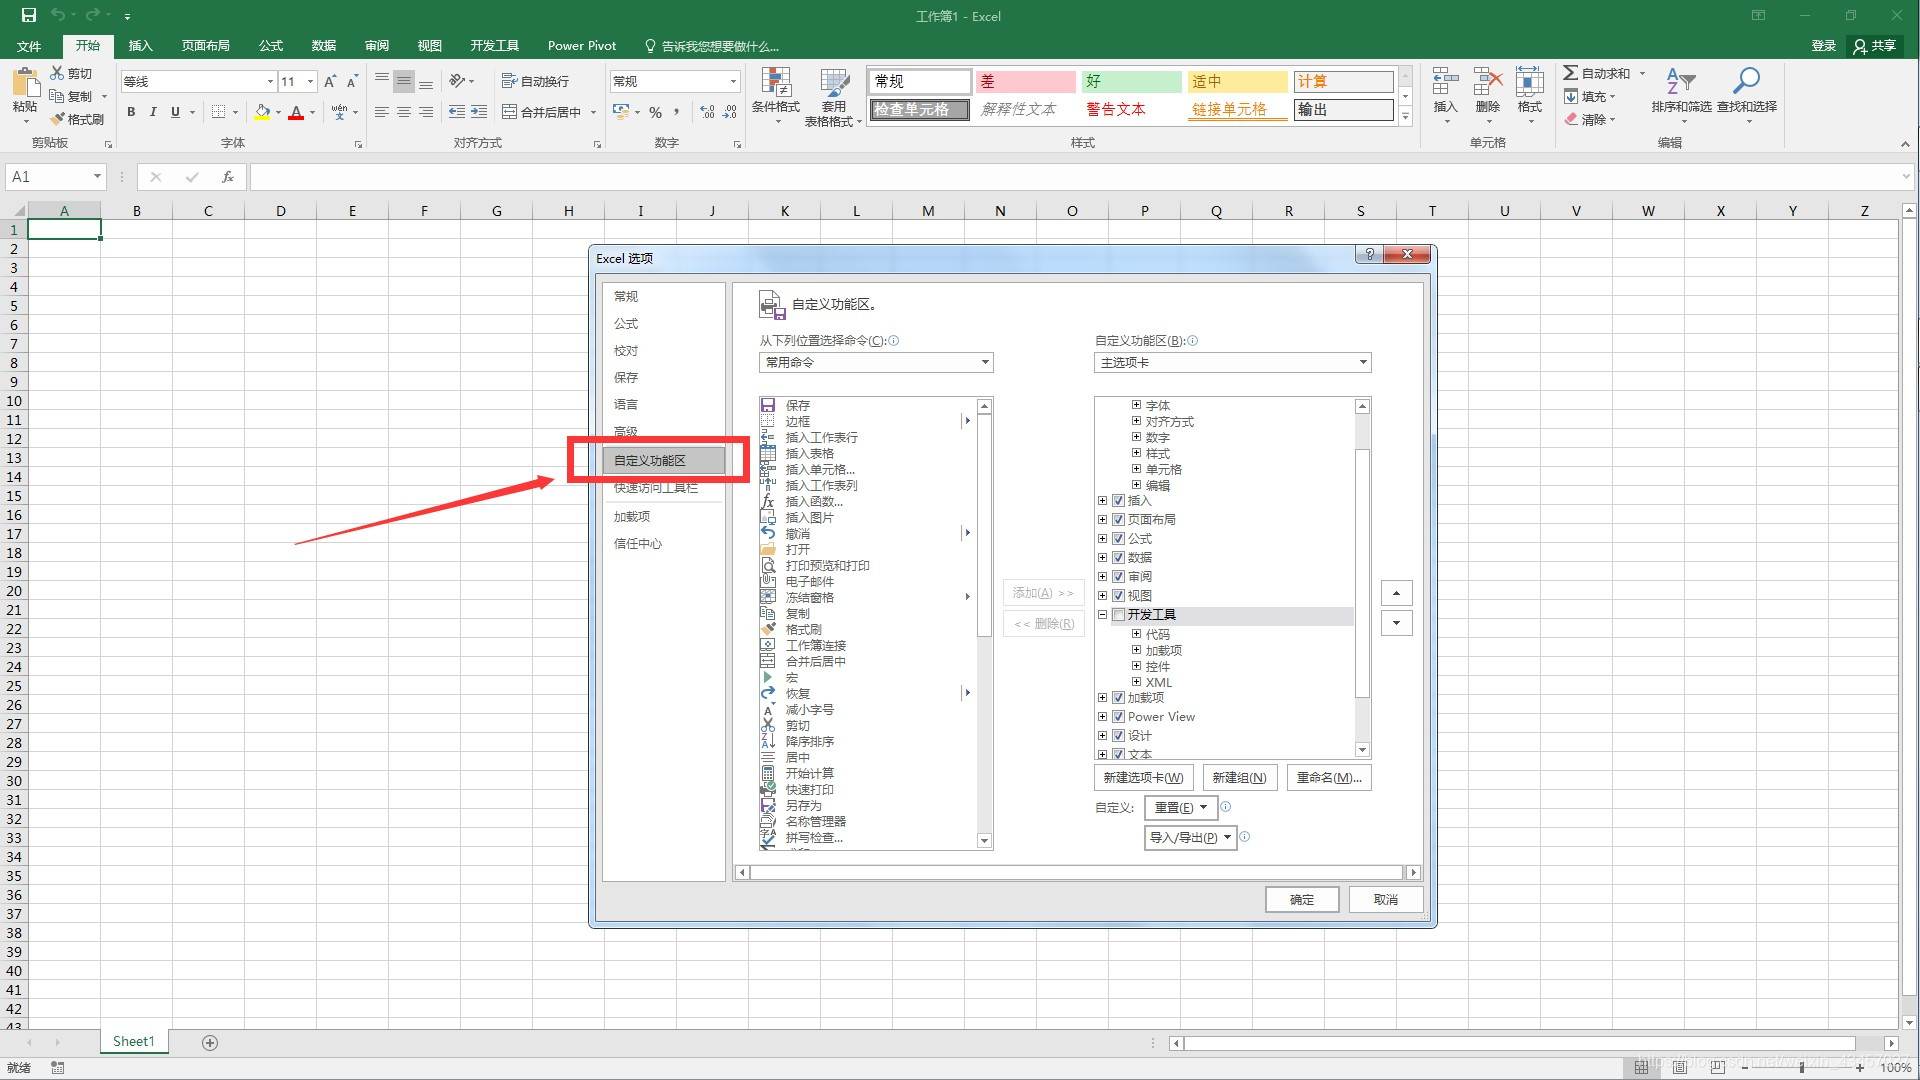Enable the 开发工具 tab checkbox

[1119, 615]
